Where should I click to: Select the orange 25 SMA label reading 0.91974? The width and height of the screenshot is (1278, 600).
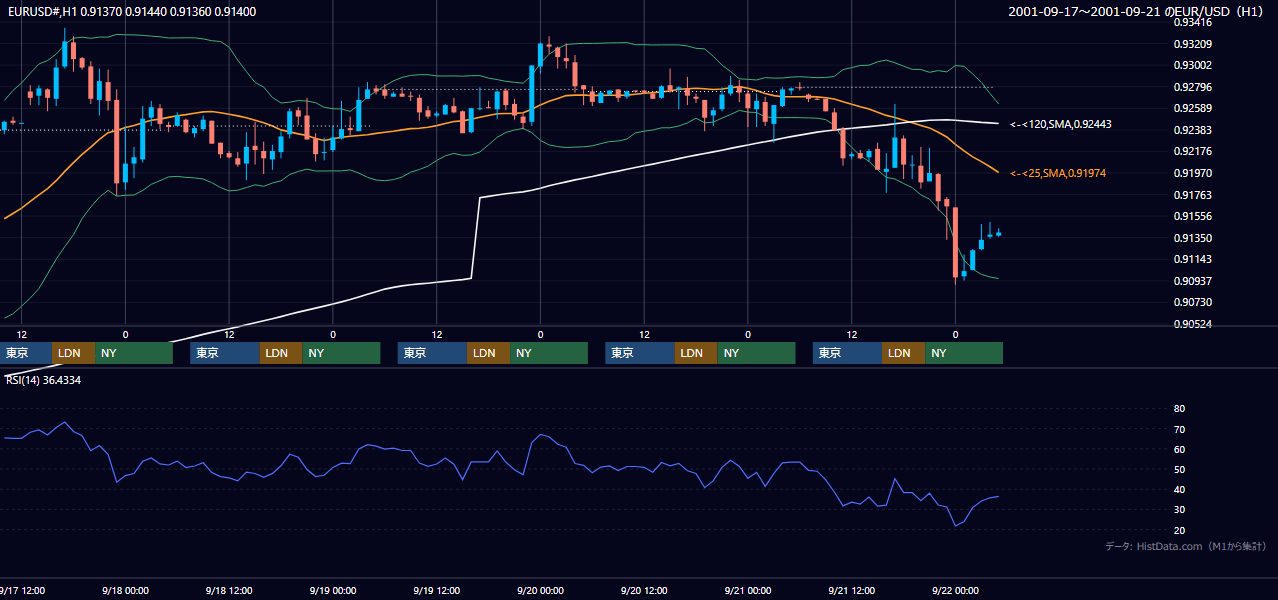[x=1058, y=173]
